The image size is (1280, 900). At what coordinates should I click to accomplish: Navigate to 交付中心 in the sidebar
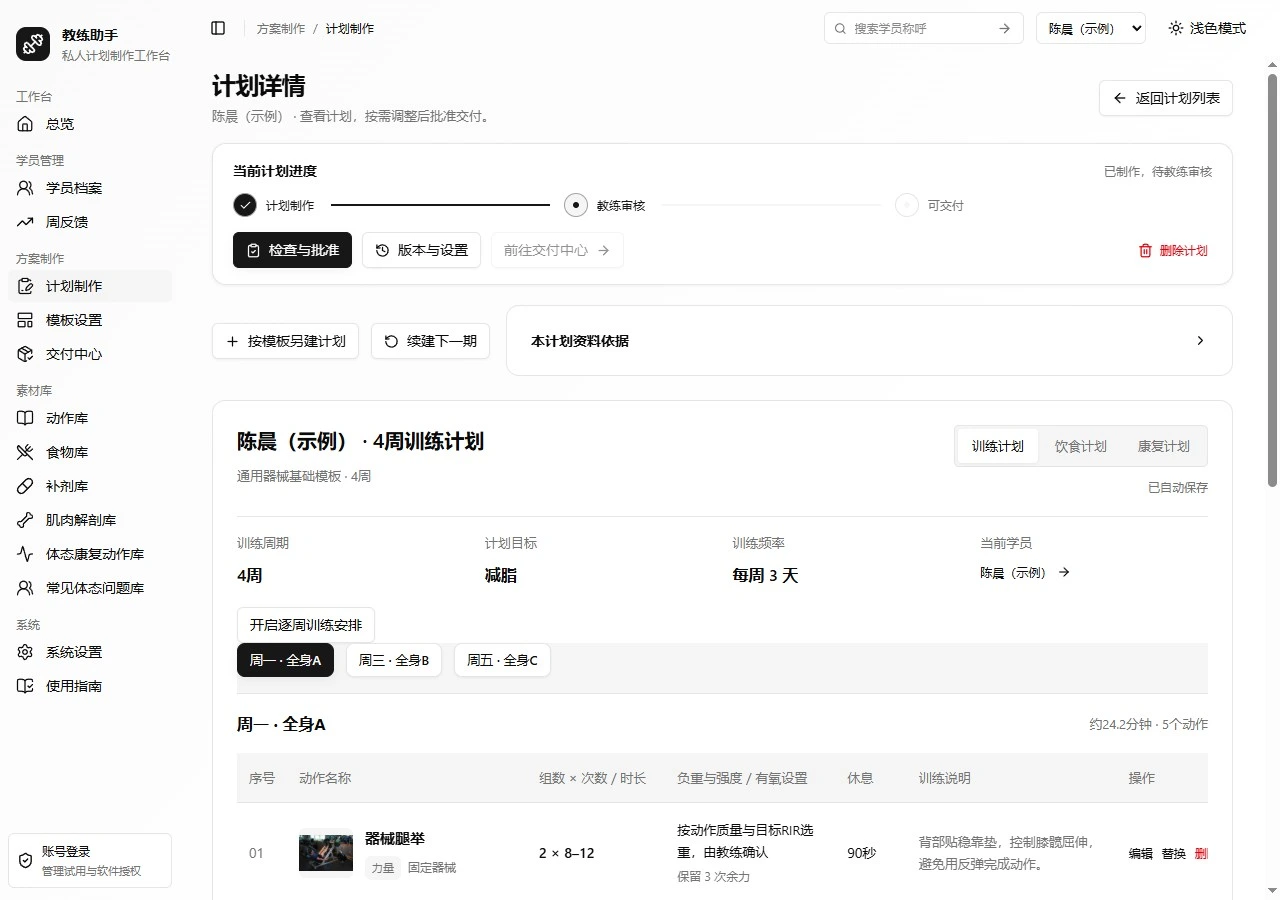click(x=90, y=354)
